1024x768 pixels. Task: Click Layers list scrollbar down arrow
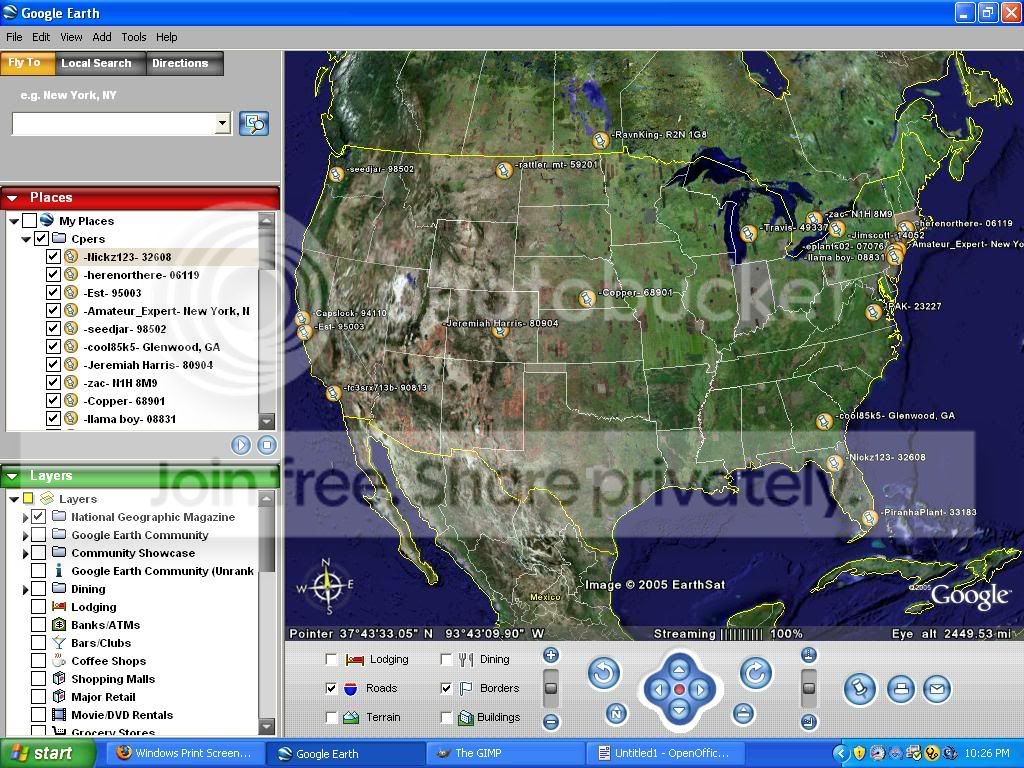click(266, 726)
